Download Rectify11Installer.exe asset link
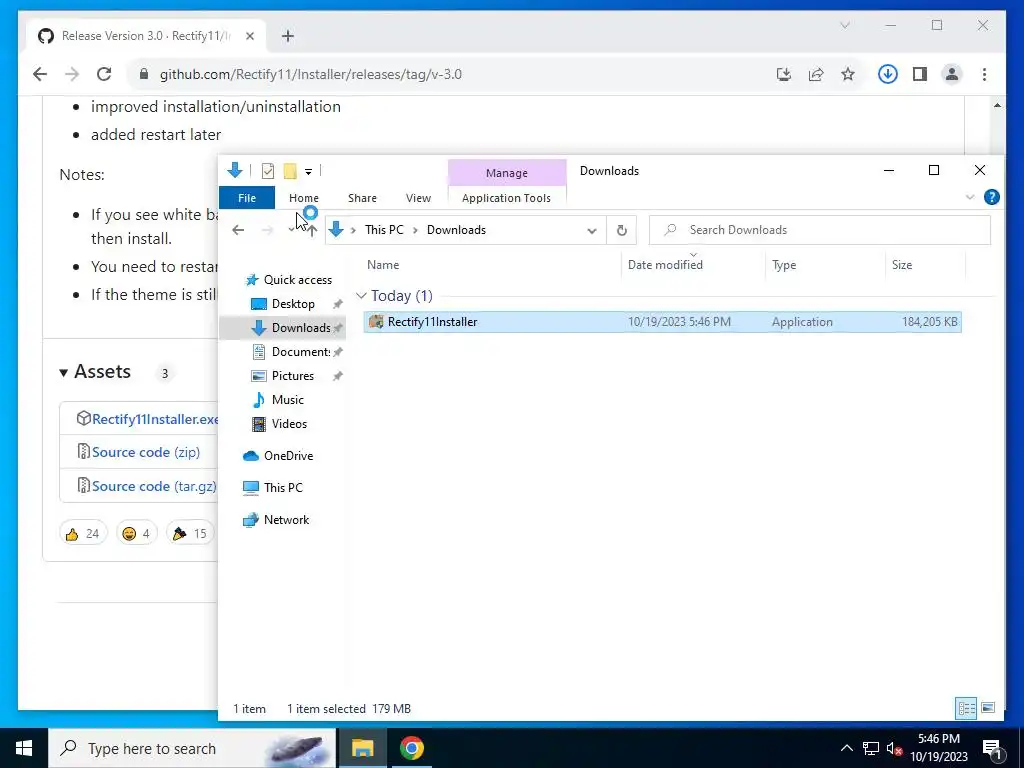The height and width of the screenshot is (768, 1024). pyautogui.click(x=155, y=419)
